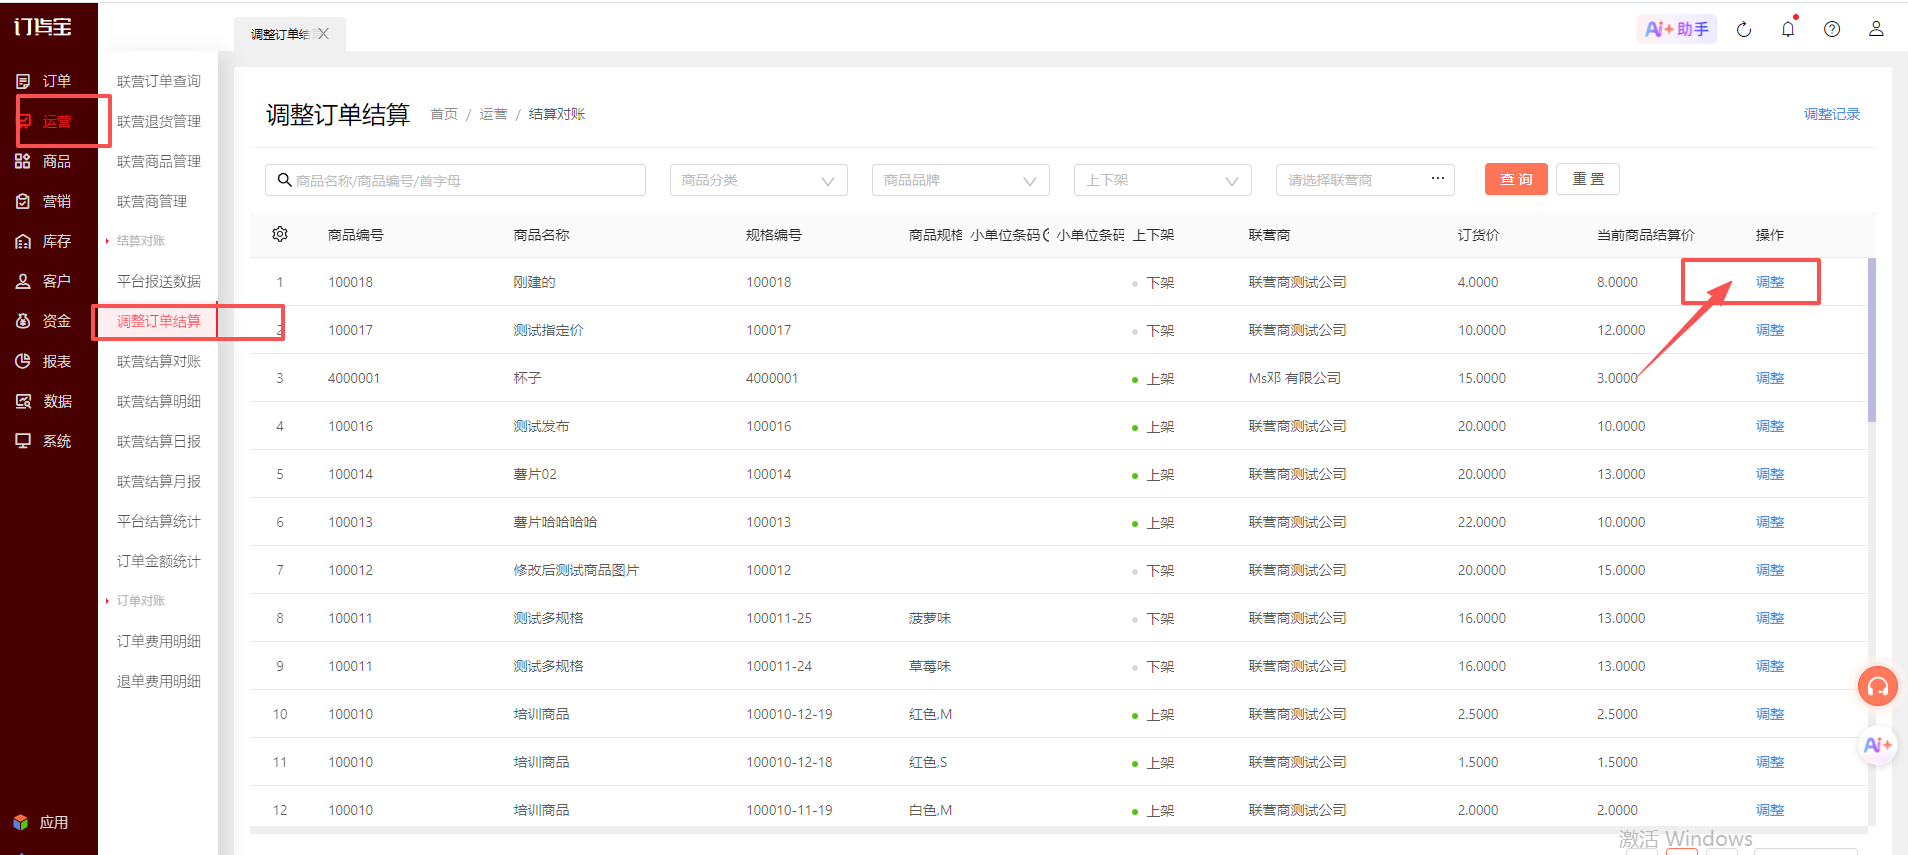1908x855 pixels.
Task: Open the 库存 sidebar module
Action: click(x=44, y=241)
